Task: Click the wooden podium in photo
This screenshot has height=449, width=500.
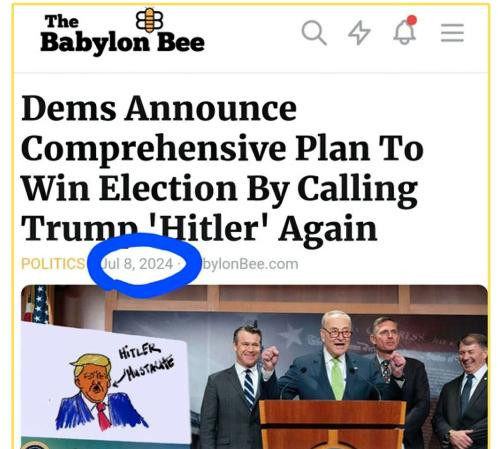Action: point(333,425)
